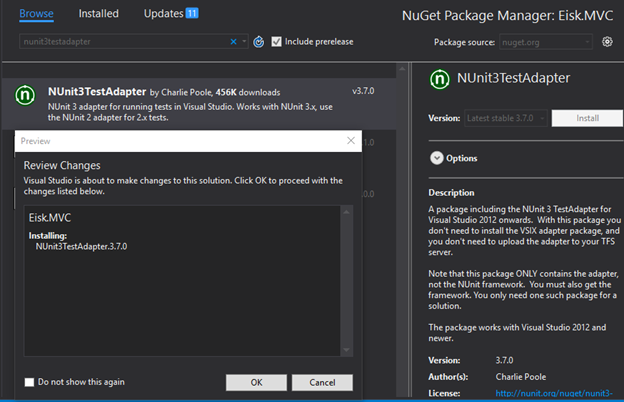
Task: Open the search box history dropdown arrow
Action: (244, 41)
